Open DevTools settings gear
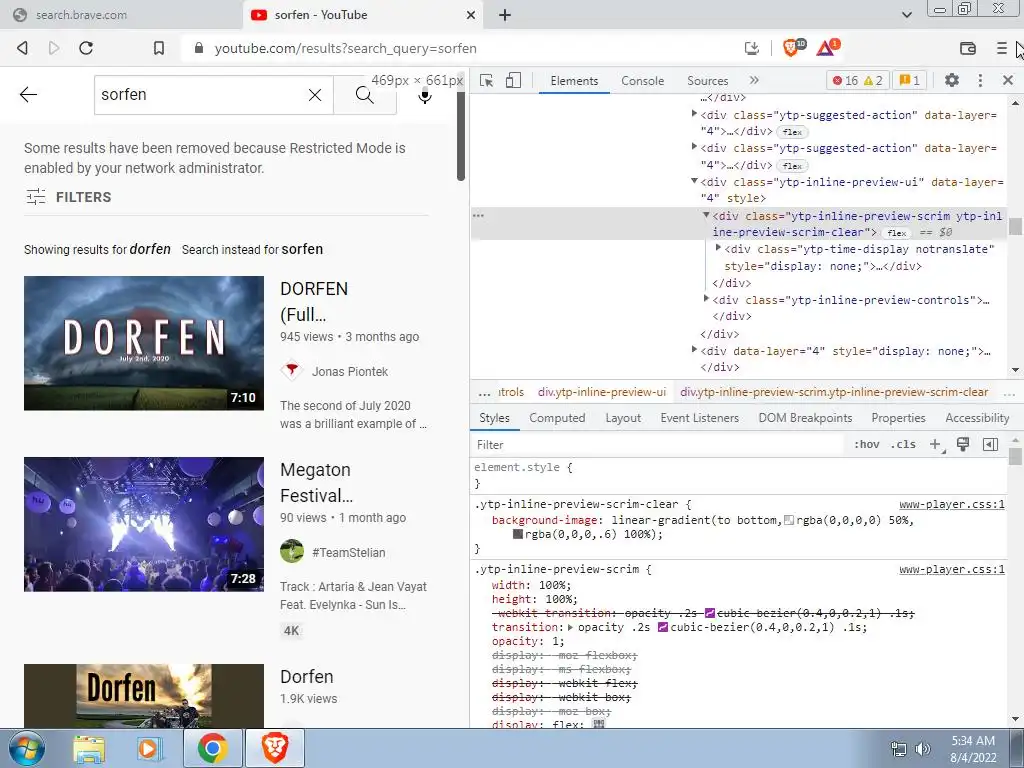1024x768 pixels. 952,80
